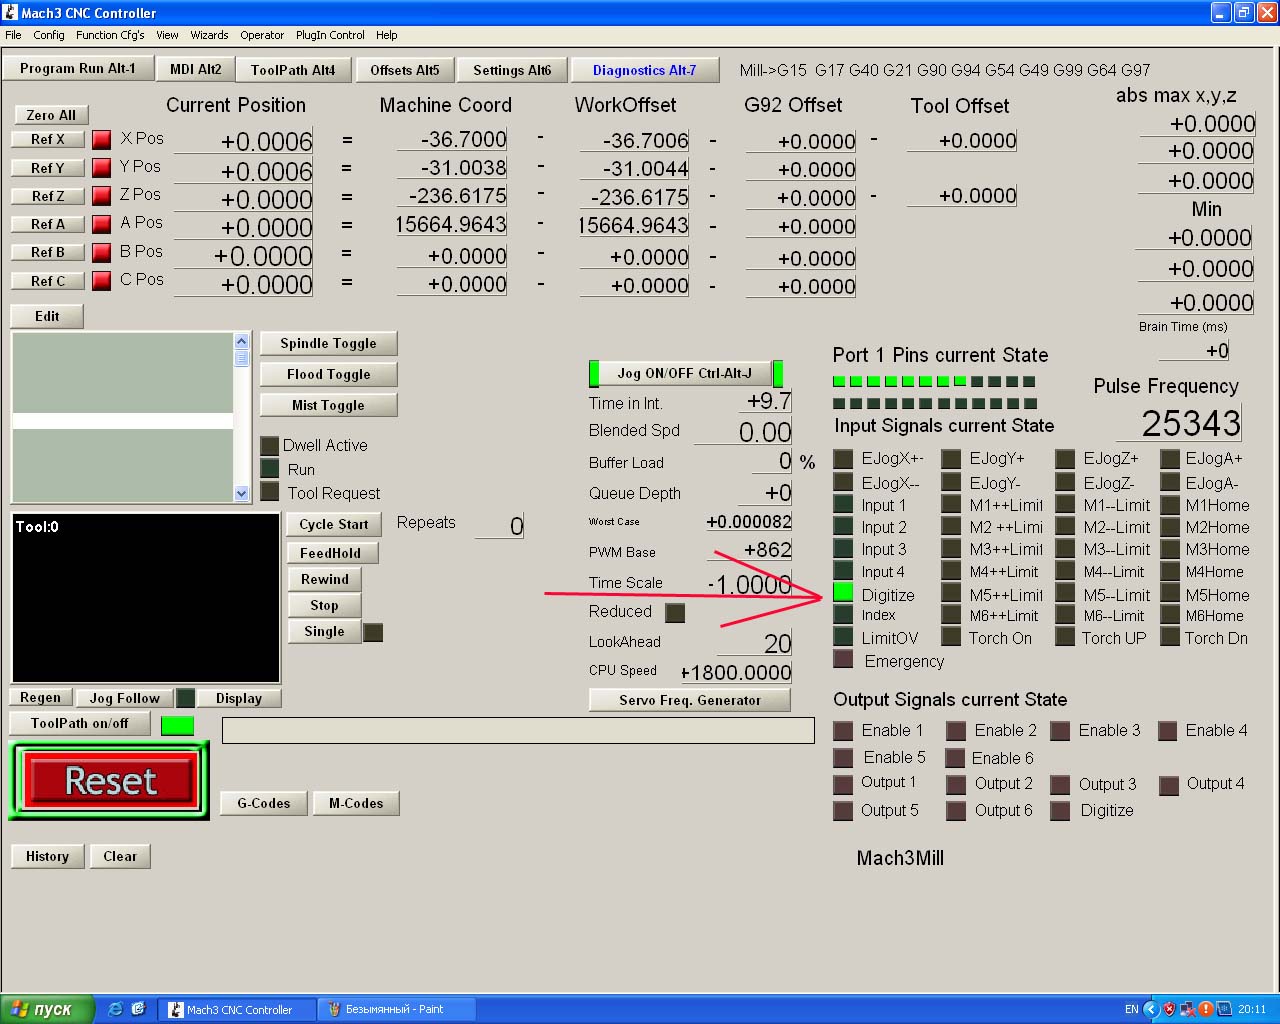Open the PlugIn Control menu
This screenshot has width=1280, height=1024.
(x=330, y=35)
